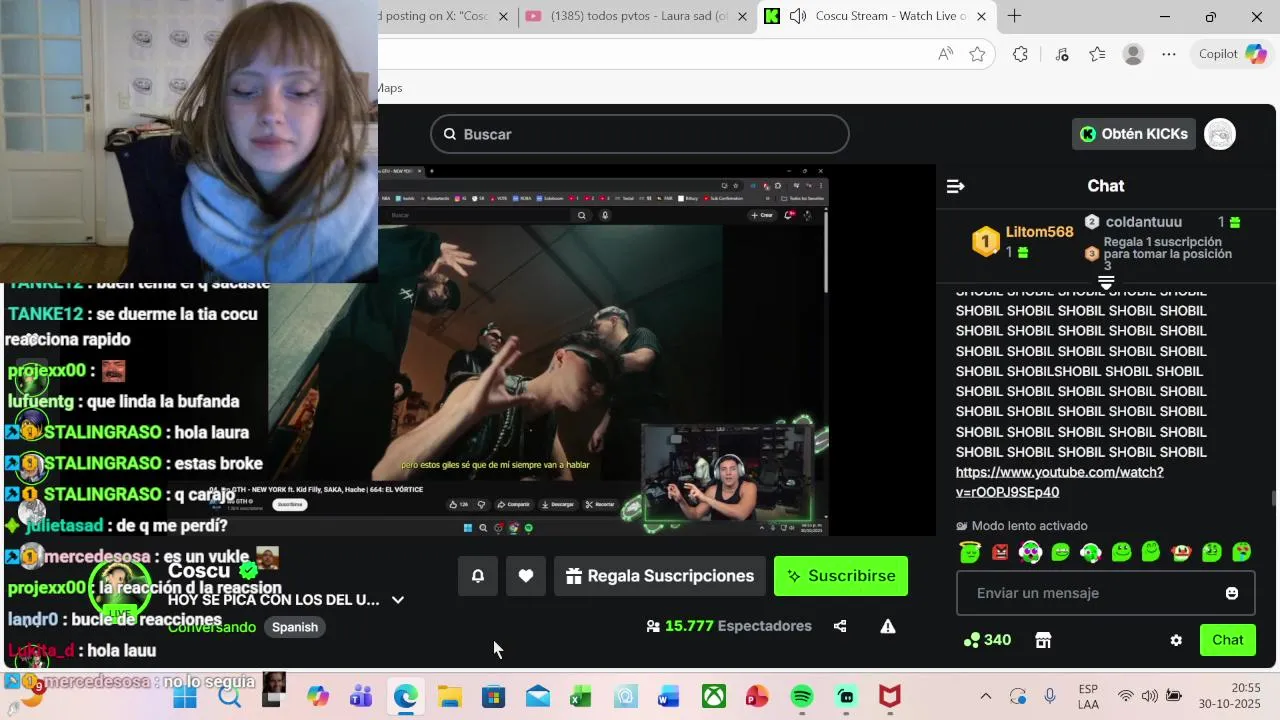Click coldantuuu in the leaderboard

[x=1144, y=222]
